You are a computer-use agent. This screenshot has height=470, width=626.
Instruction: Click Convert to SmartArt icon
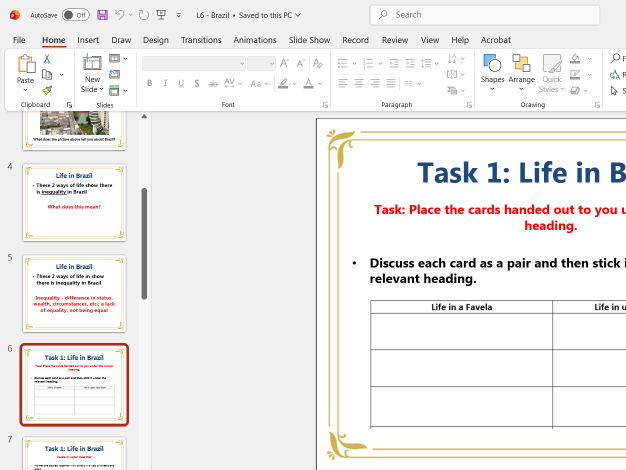(x=452, y=91)
